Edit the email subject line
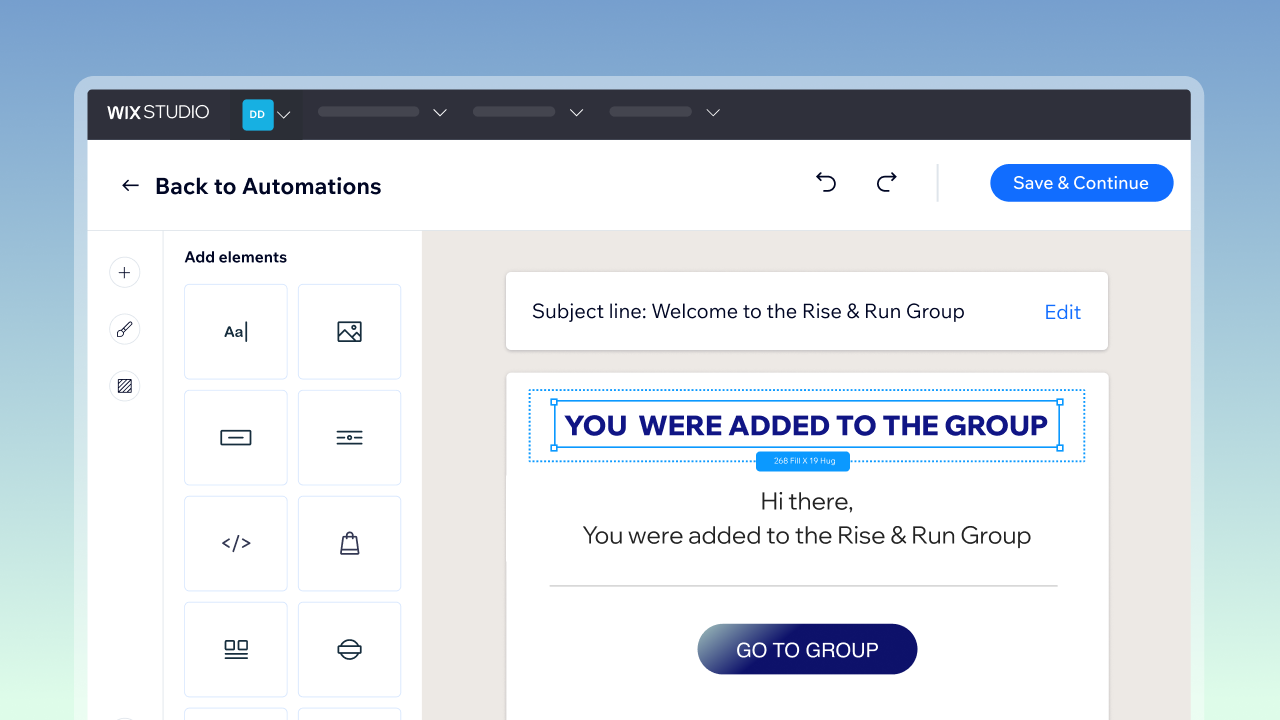The width and height of the screenshot is (1280, 720). click(x=1062, y=311)
